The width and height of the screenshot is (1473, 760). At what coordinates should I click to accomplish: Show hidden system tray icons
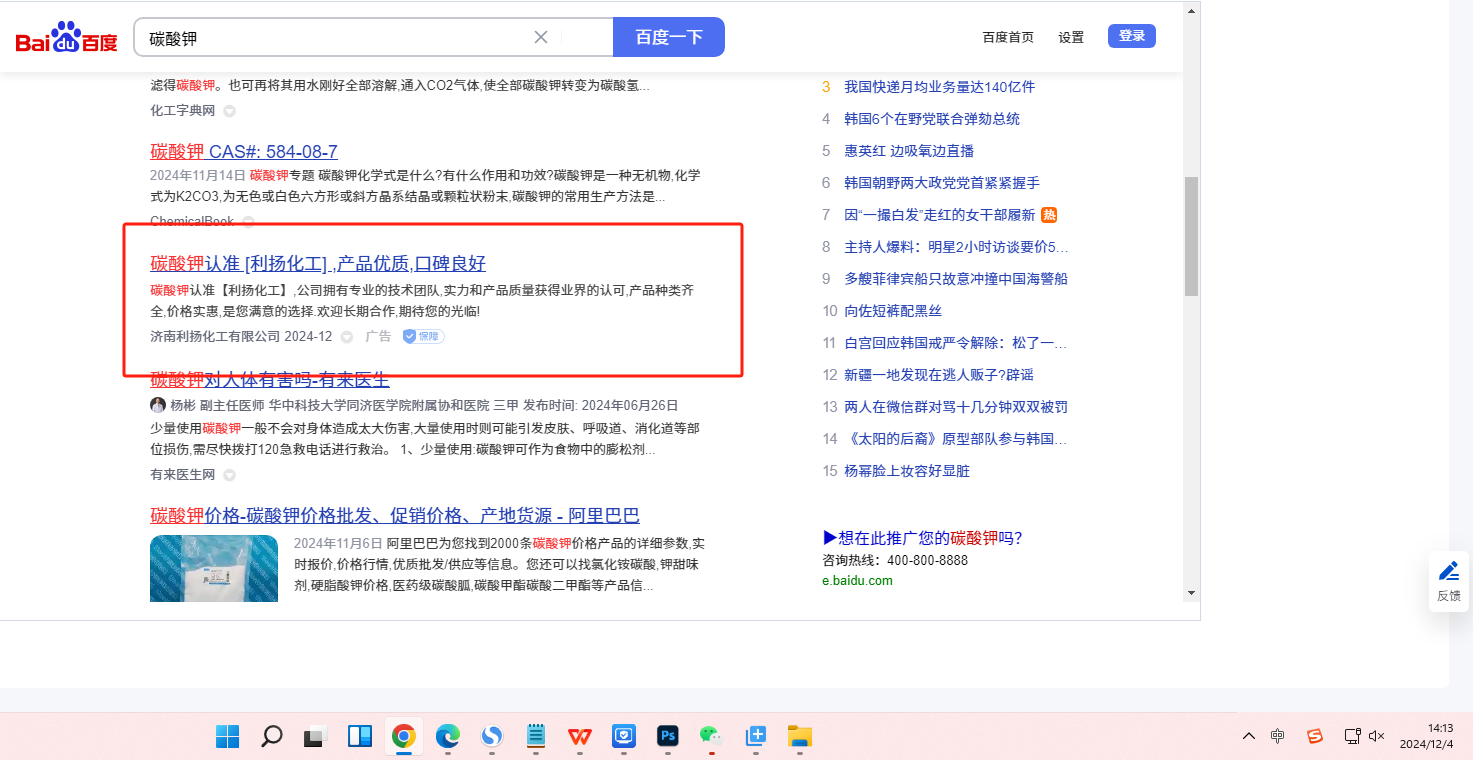pos(1249,736)
